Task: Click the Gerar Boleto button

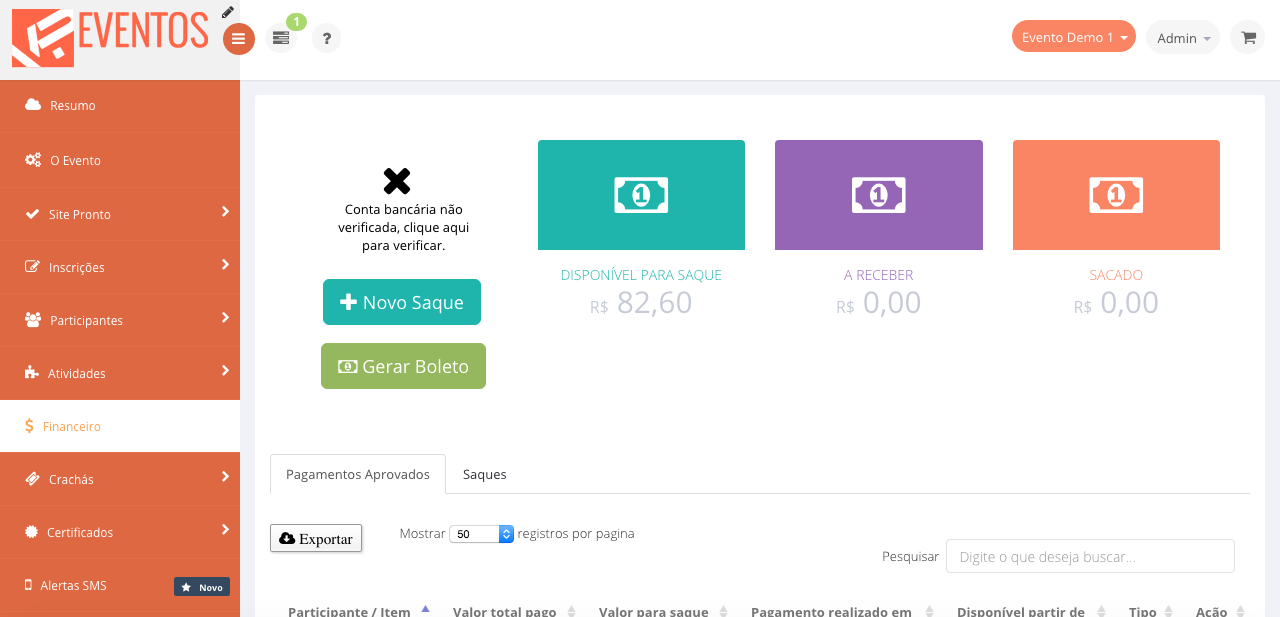Action: click(403, 366)
